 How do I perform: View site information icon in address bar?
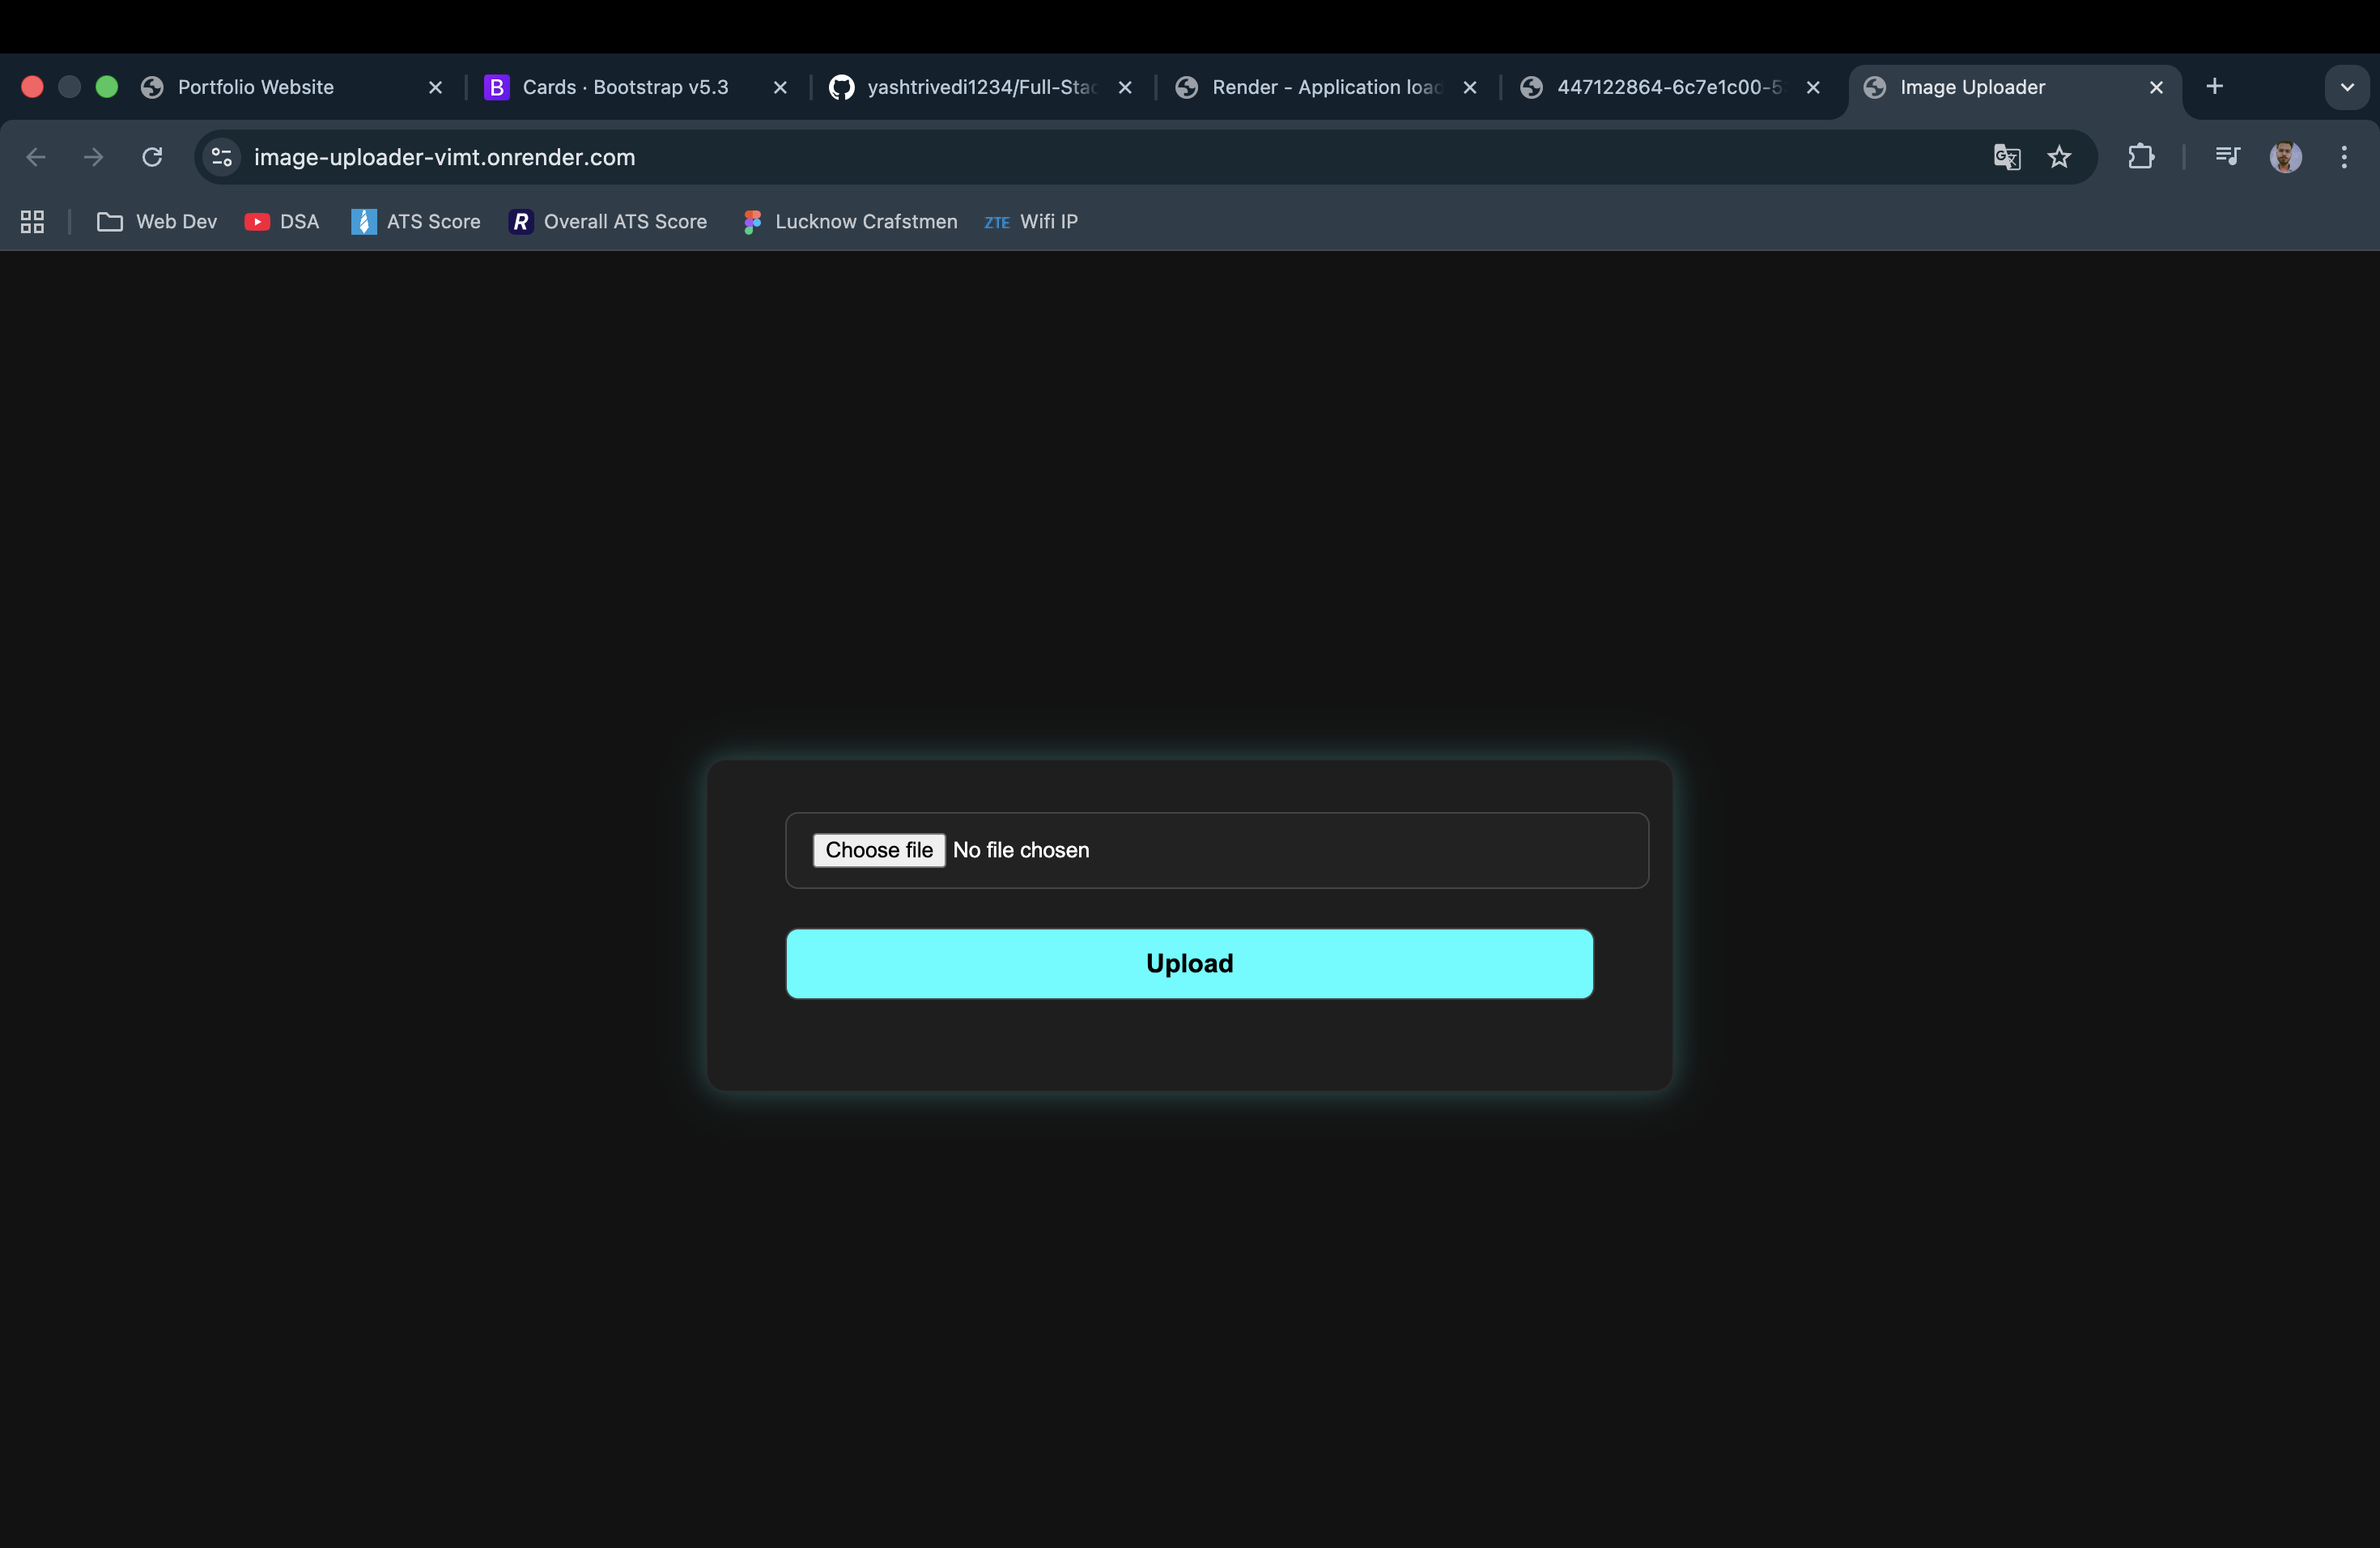(x=222, y=157)
